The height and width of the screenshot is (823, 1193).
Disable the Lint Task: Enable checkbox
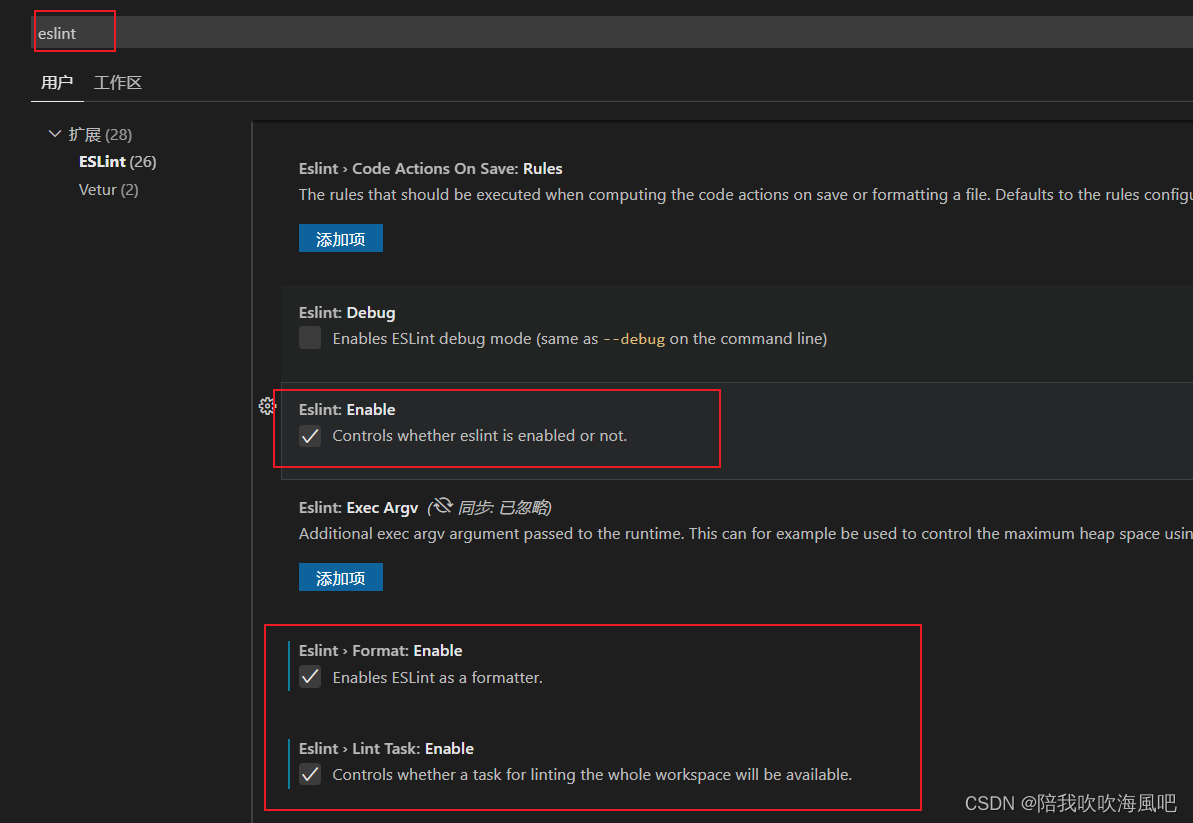click(310, 775)
